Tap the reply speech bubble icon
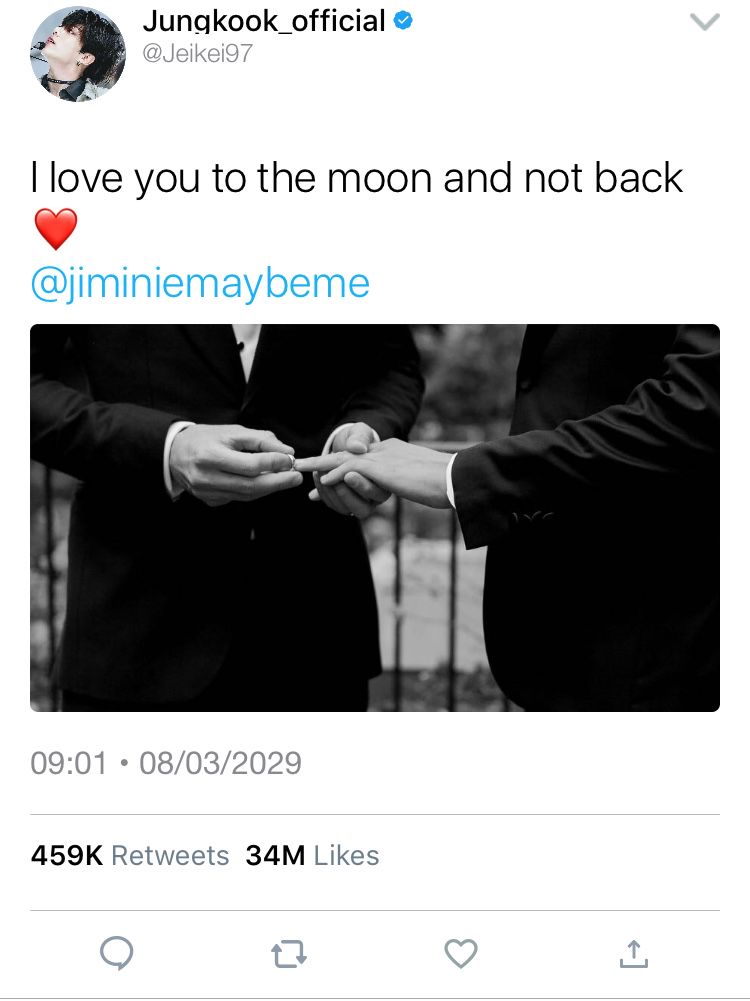The width and height of the screenshot is (750, 1001). point(117,954)
